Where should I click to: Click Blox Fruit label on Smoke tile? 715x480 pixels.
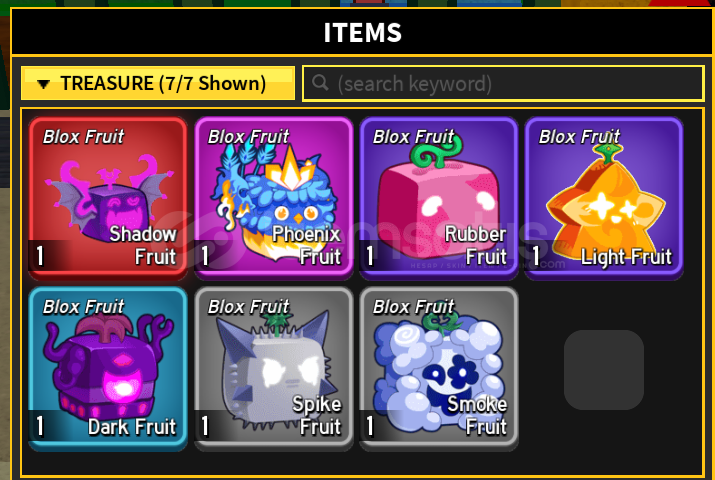pyautogui.click(x=414, y=307)
